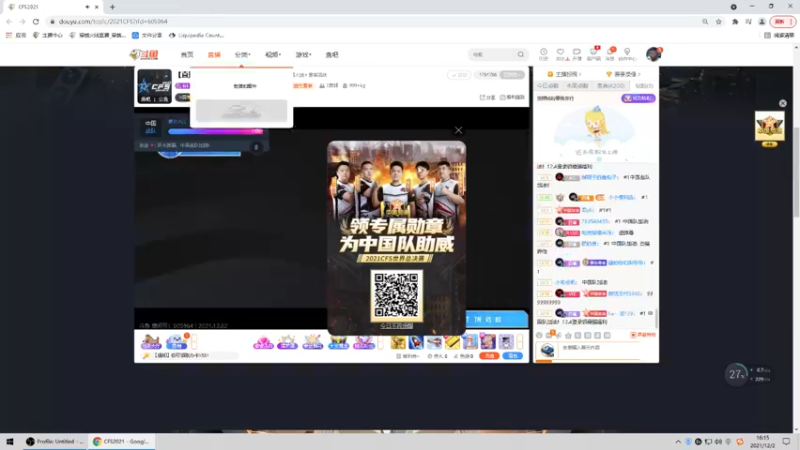The width and height of the screenshot is (800, 450).
Task: Expand the 游戏 navigation dropdown
Action: 303,55
